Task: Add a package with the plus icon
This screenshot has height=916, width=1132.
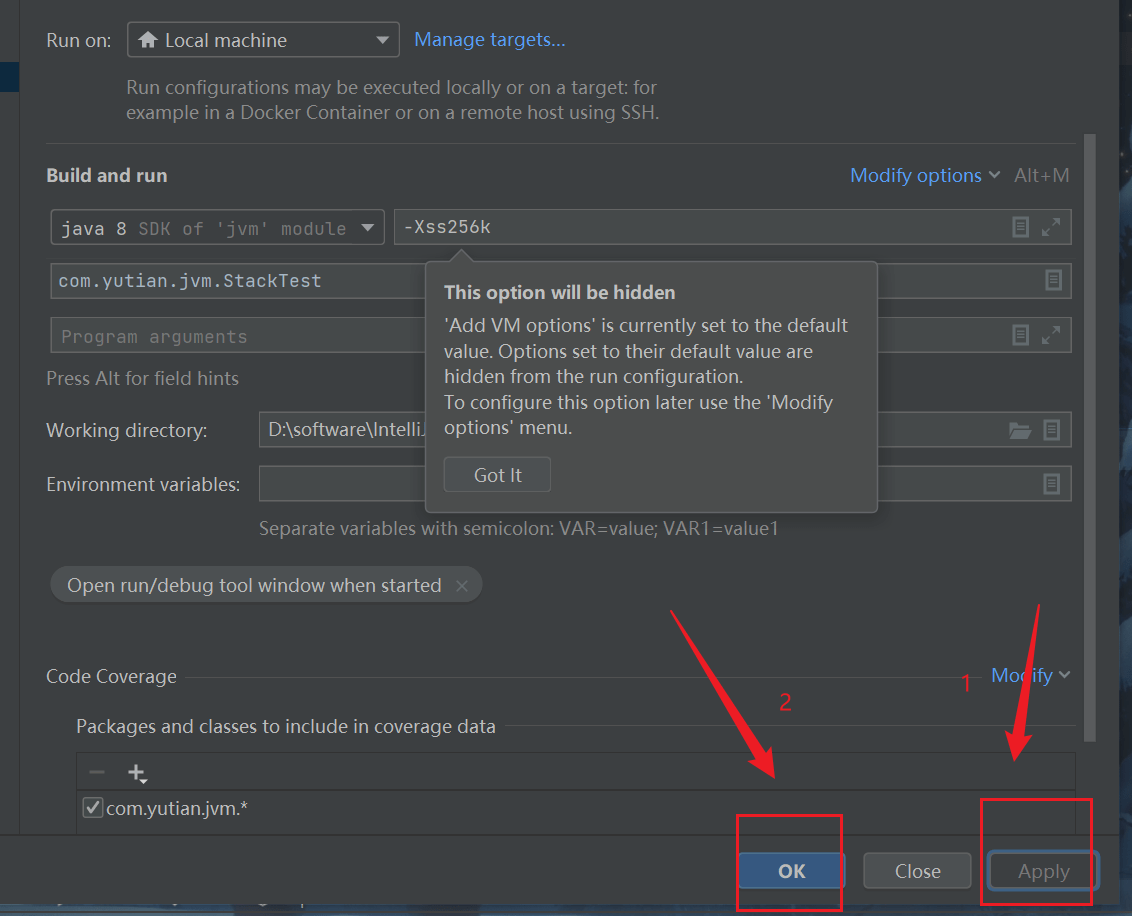Action: (x=136, y=773)
